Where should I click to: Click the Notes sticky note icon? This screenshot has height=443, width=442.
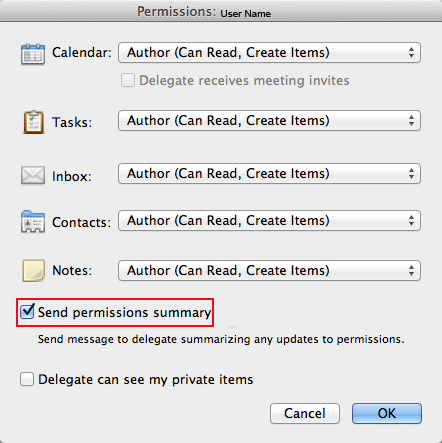33,271
